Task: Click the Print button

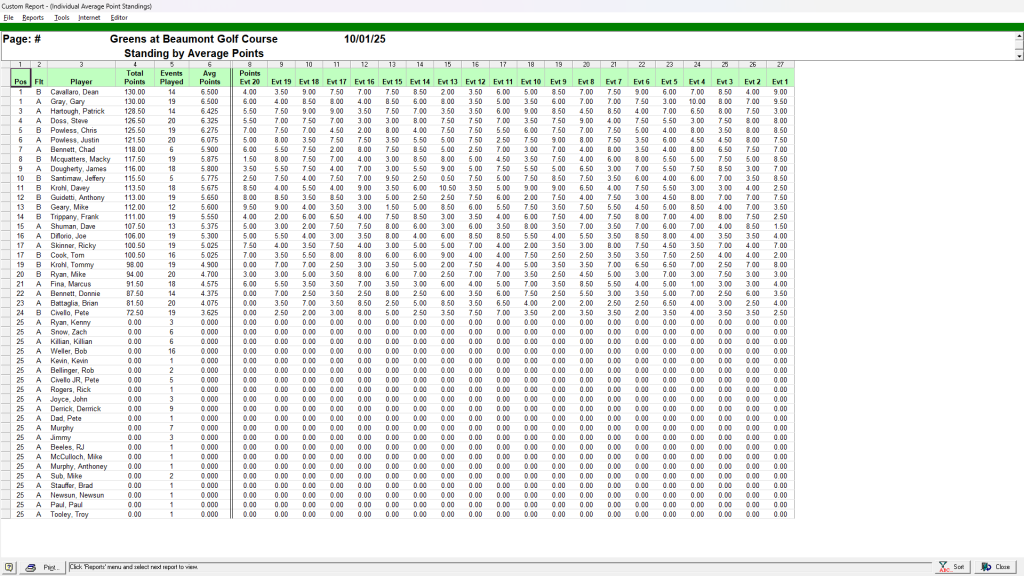Action: pos(43,567)
